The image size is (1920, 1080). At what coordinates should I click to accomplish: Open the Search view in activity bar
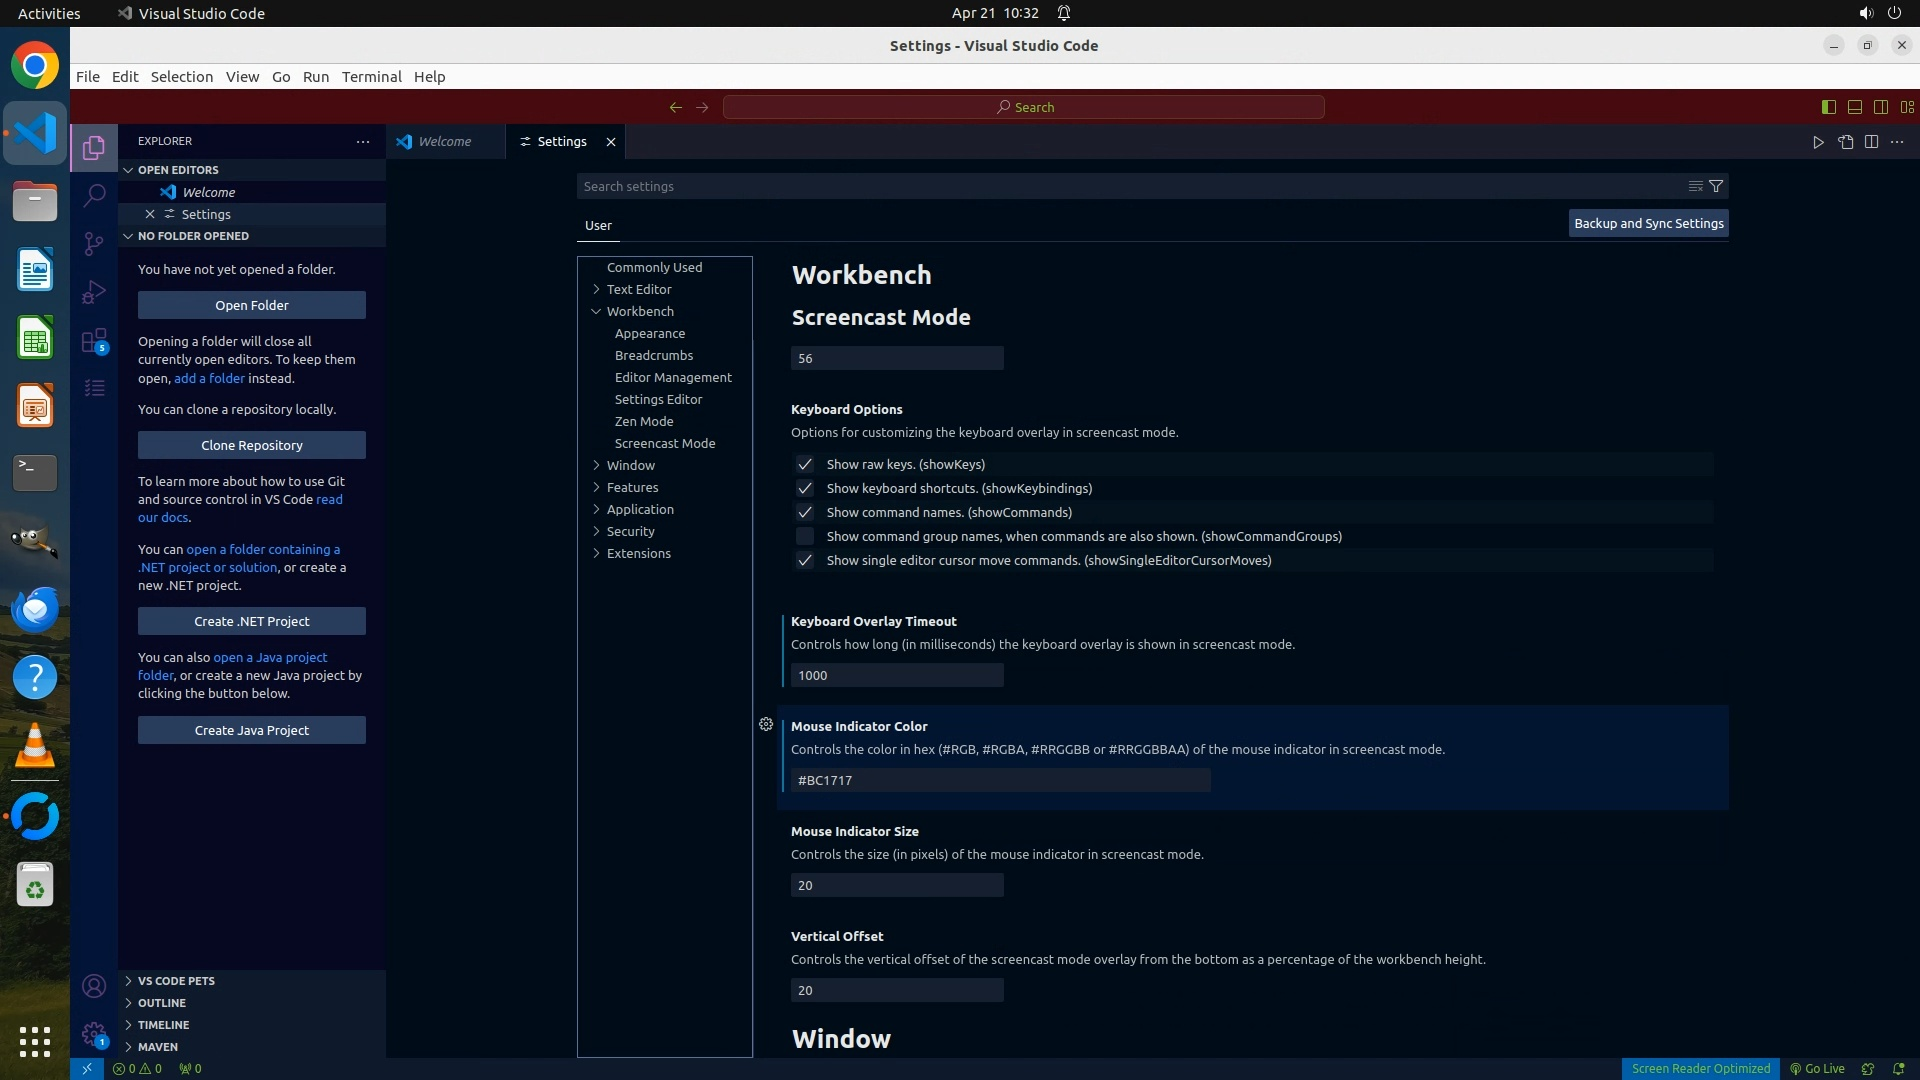94,195
